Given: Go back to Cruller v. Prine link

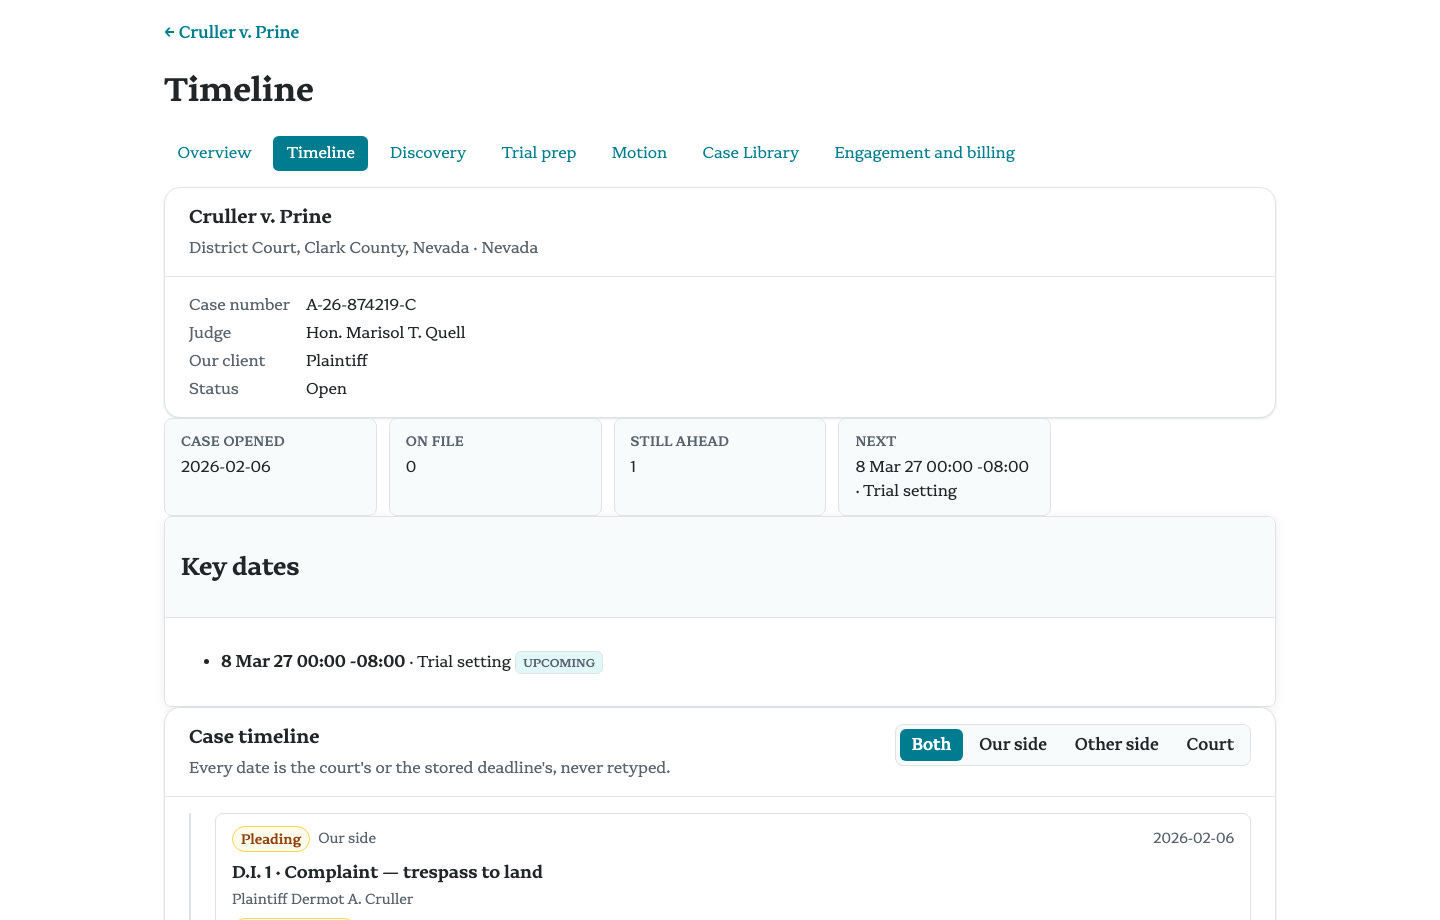Looking at the screenshot, I should click(x=232, y=32).
